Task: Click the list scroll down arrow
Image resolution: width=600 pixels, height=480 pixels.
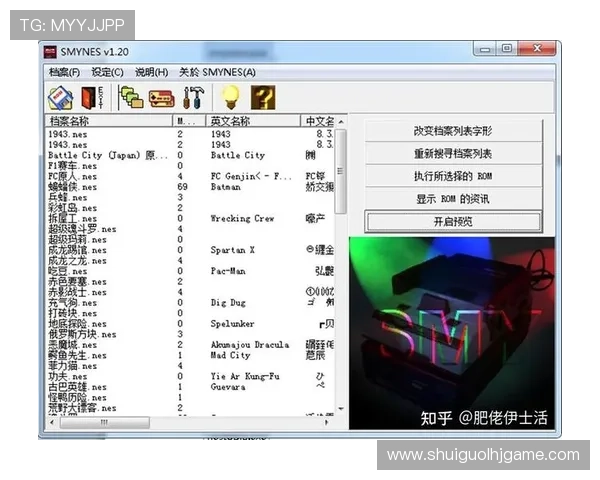Action: click(x=341, y=409)
